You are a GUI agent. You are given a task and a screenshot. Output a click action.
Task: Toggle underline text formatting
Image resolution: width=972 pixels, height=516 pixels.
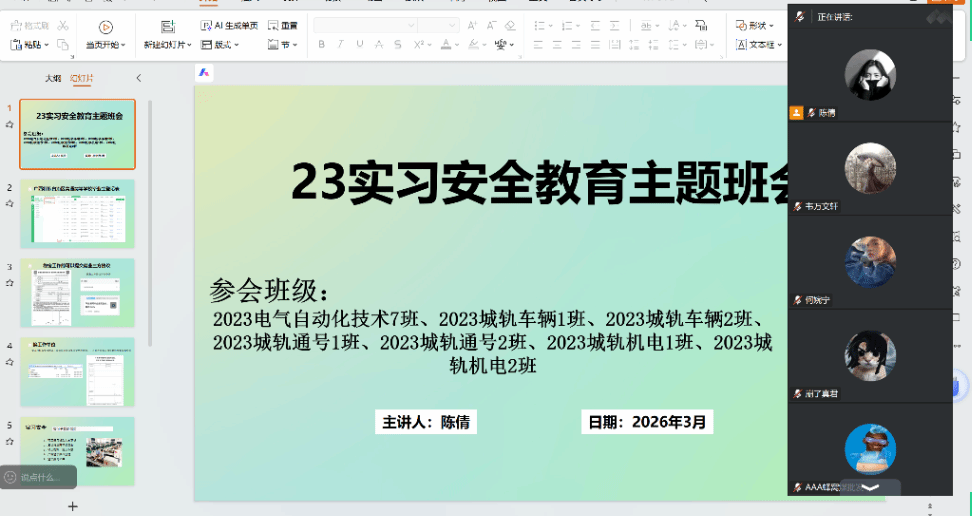pos(359,44)
